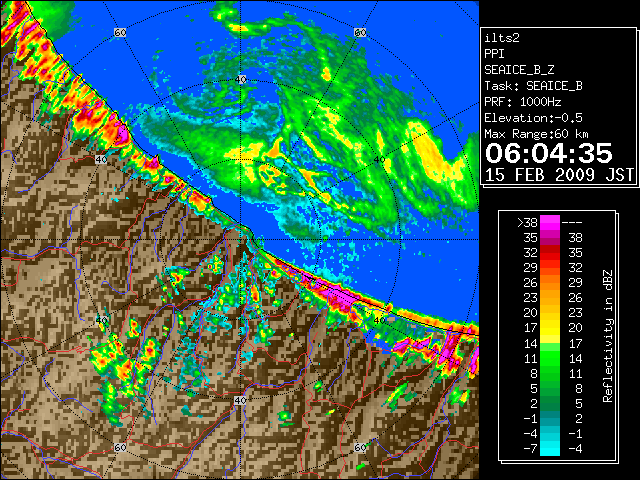Screen dimensions: 640x480
Task: Click the 'Max Range:60 km' line
Action: (537, 134)
